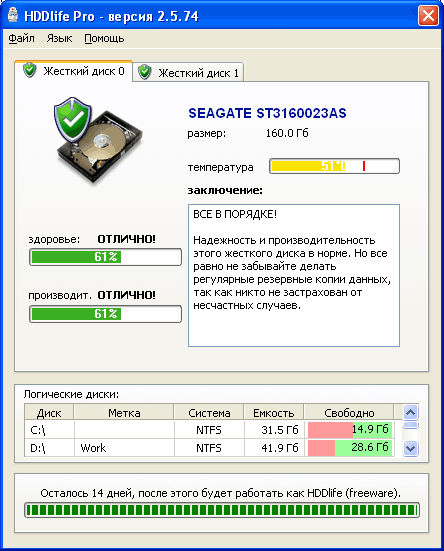Click the здоровье 61% progress bar

pos(105,257)
